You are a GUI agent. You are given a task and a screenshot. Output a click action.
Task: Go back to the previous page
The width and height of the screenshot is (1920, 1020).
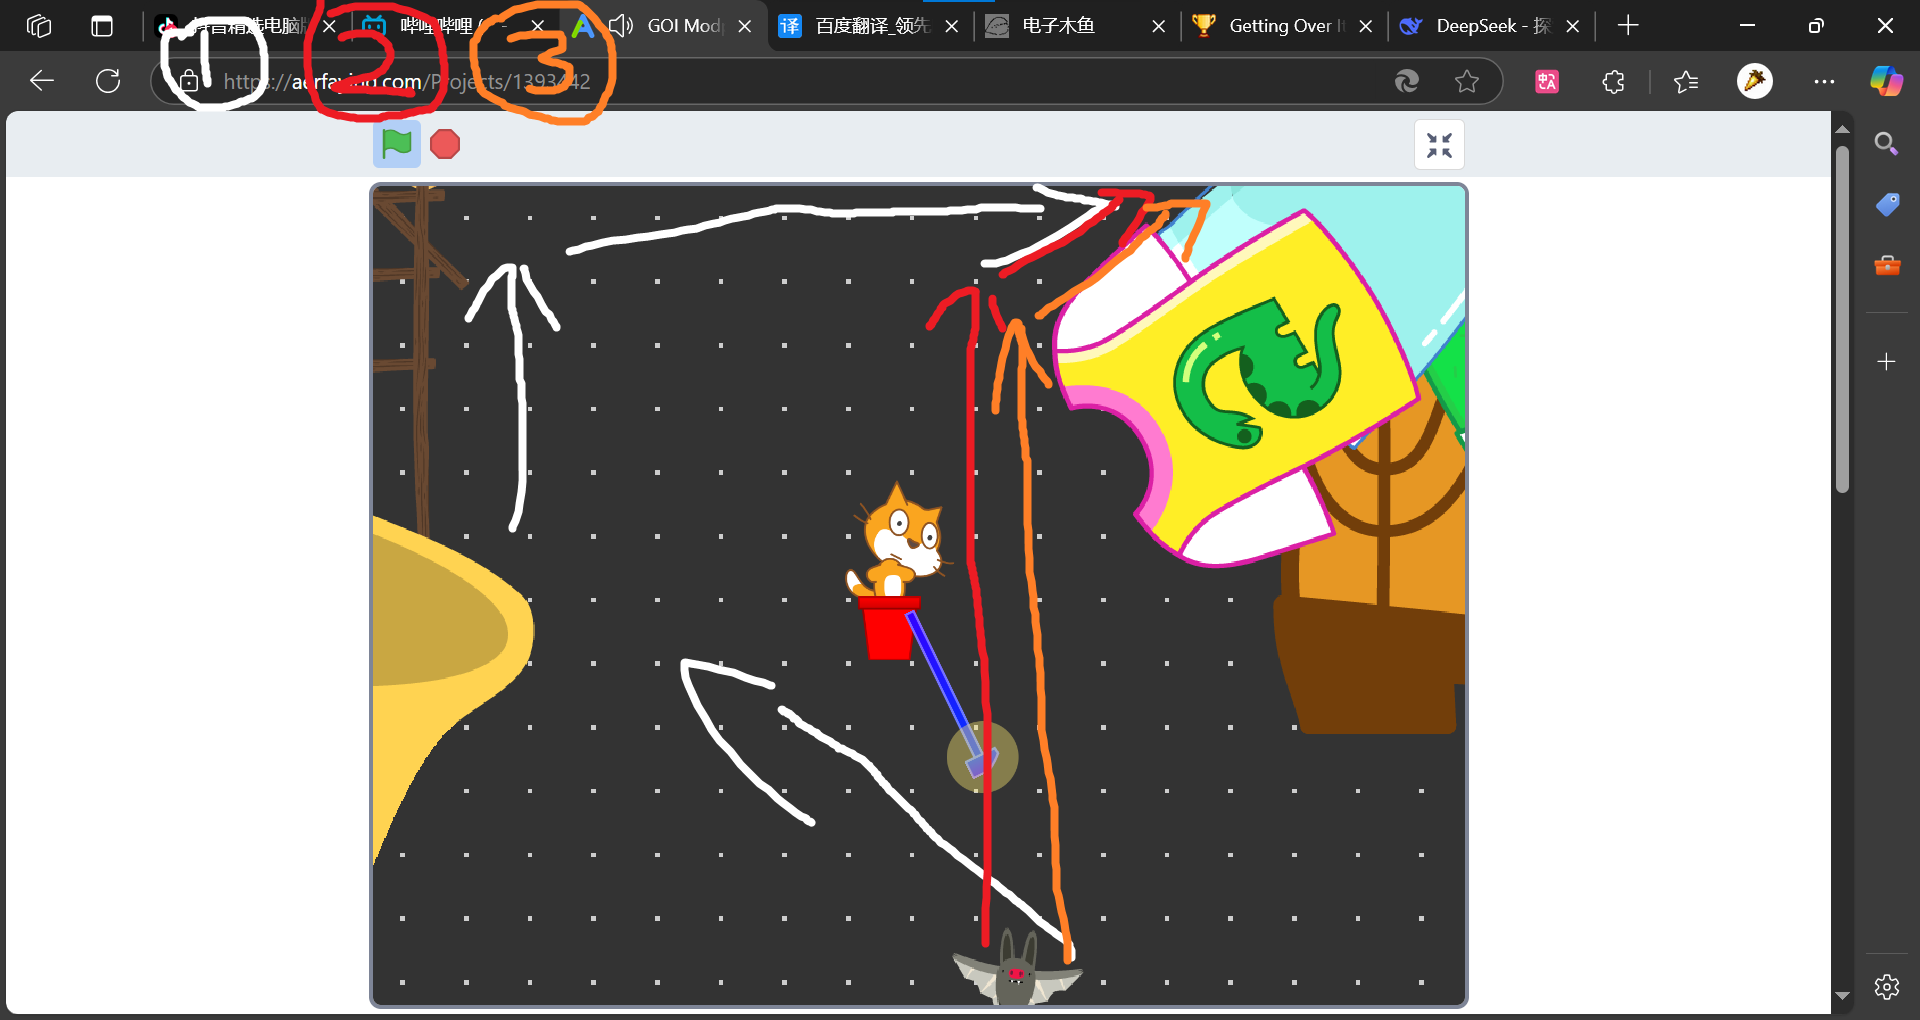pyautogui.click(x=42, y=81)
